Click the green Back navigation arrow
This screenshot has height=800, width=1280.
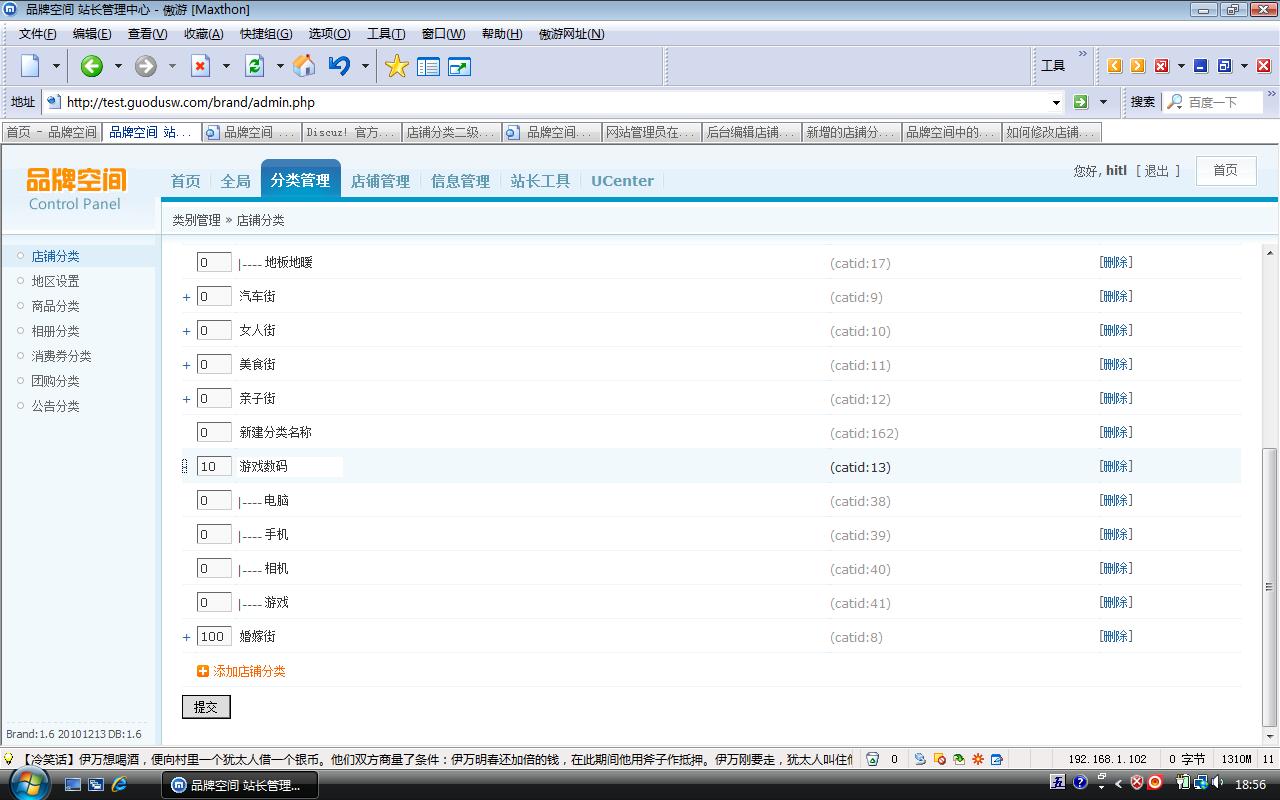click(92, 66)
